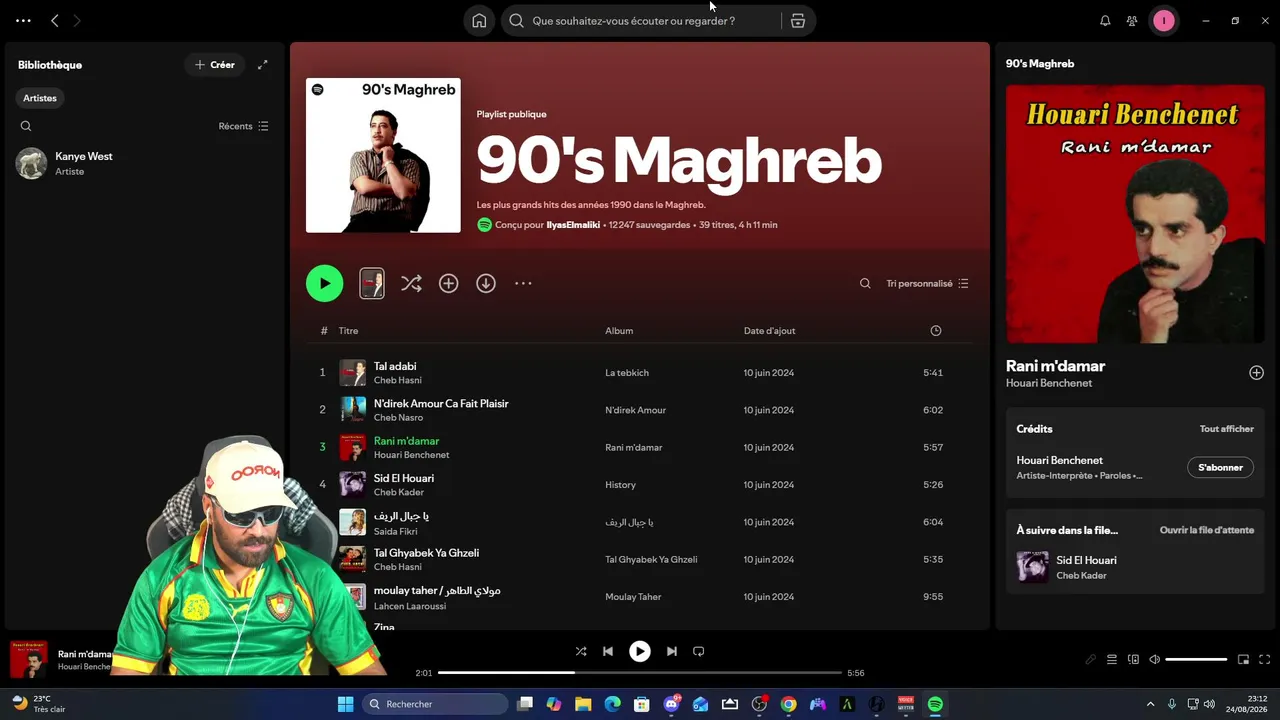Open File Explorer from taskbar
Viewport: 1280px width, 720px height.
583,704
